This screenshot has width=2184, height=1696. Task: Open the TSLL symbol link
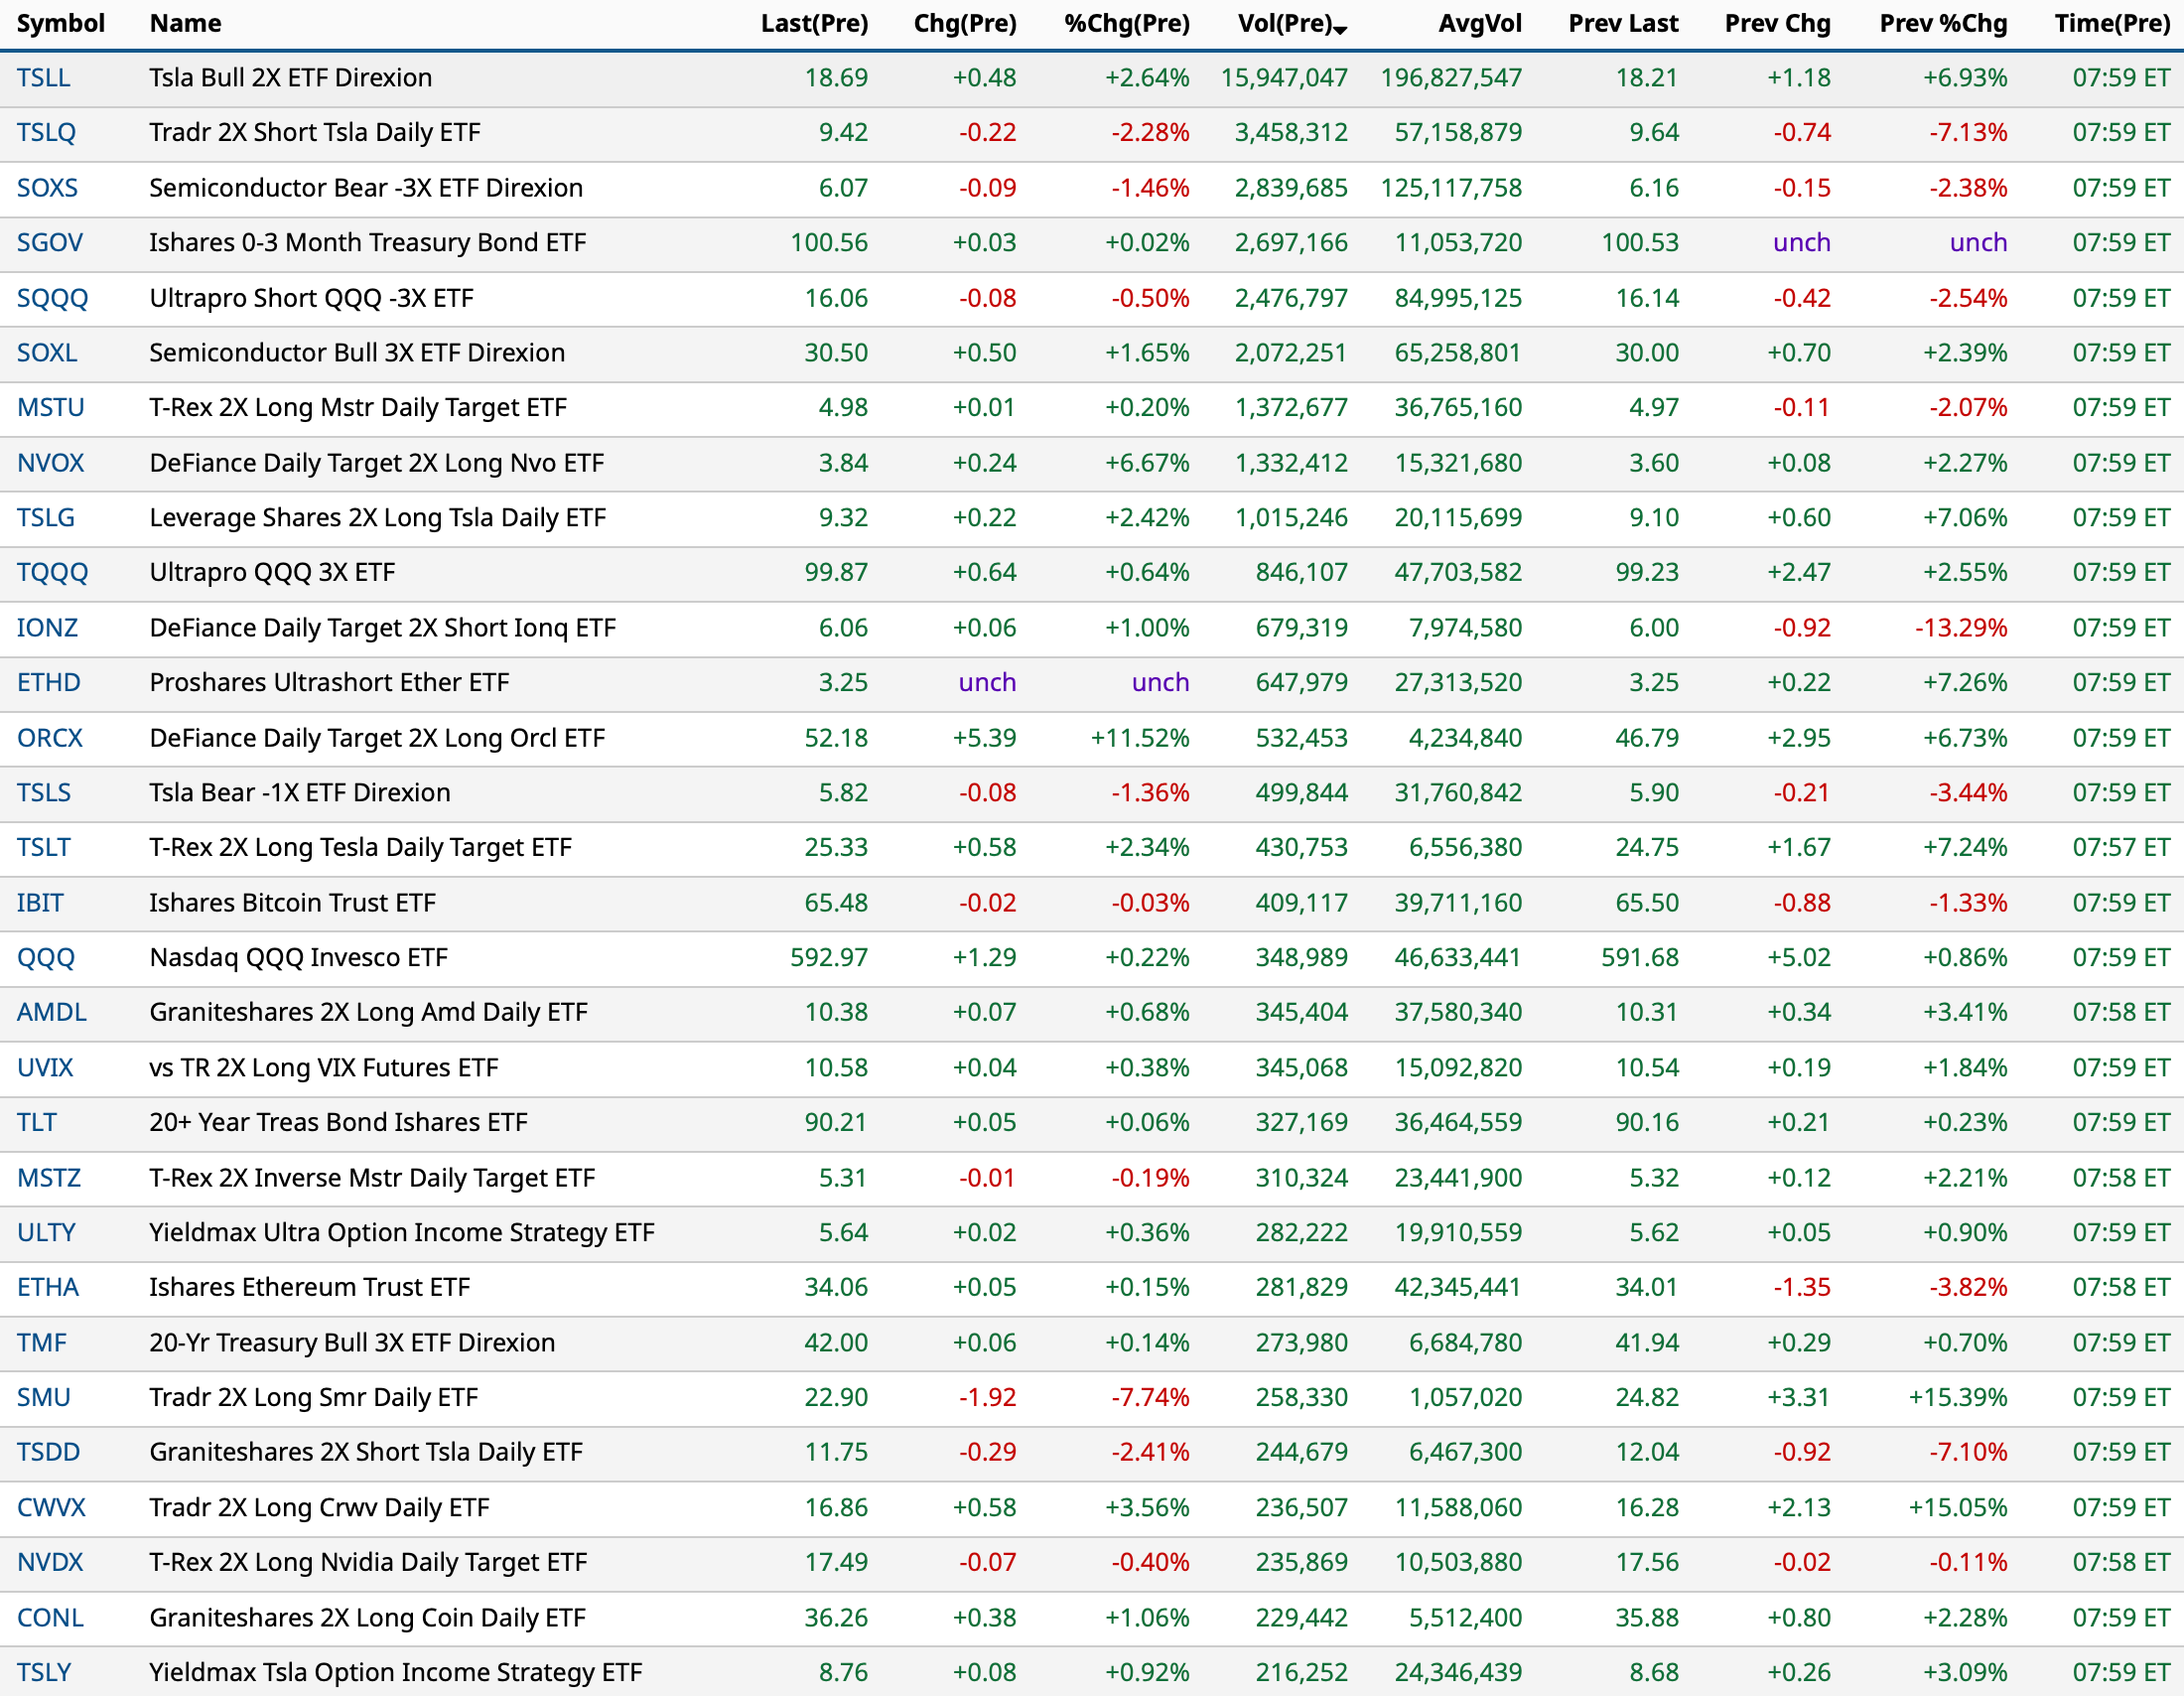point(43,78)
